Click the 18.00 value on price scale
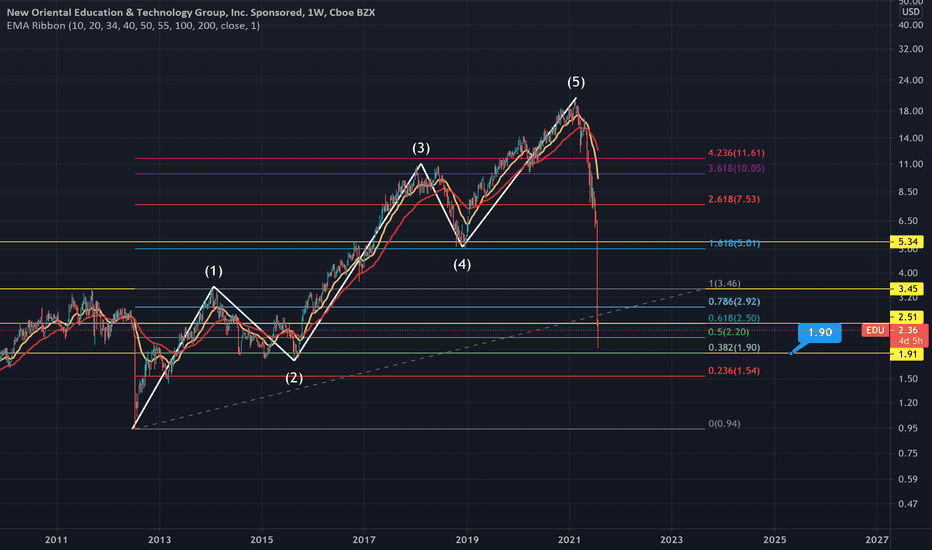Viewport: 932px width, 550px height. coord(911,111)
